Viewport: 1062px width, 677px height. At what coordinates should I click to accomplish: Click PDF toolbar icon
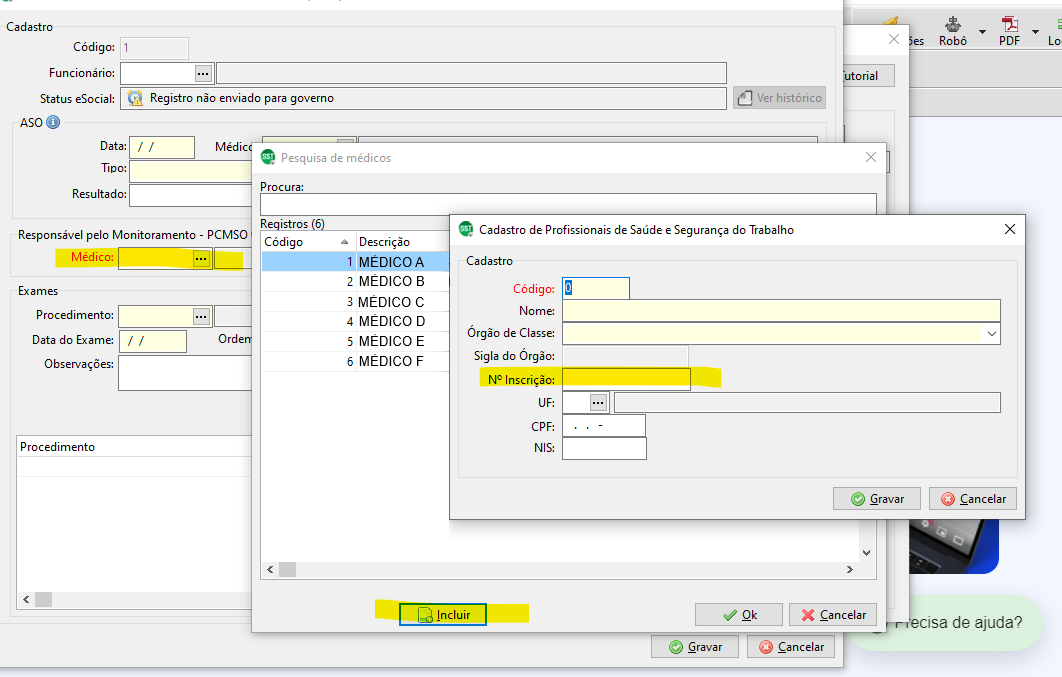pos(1009,32)
